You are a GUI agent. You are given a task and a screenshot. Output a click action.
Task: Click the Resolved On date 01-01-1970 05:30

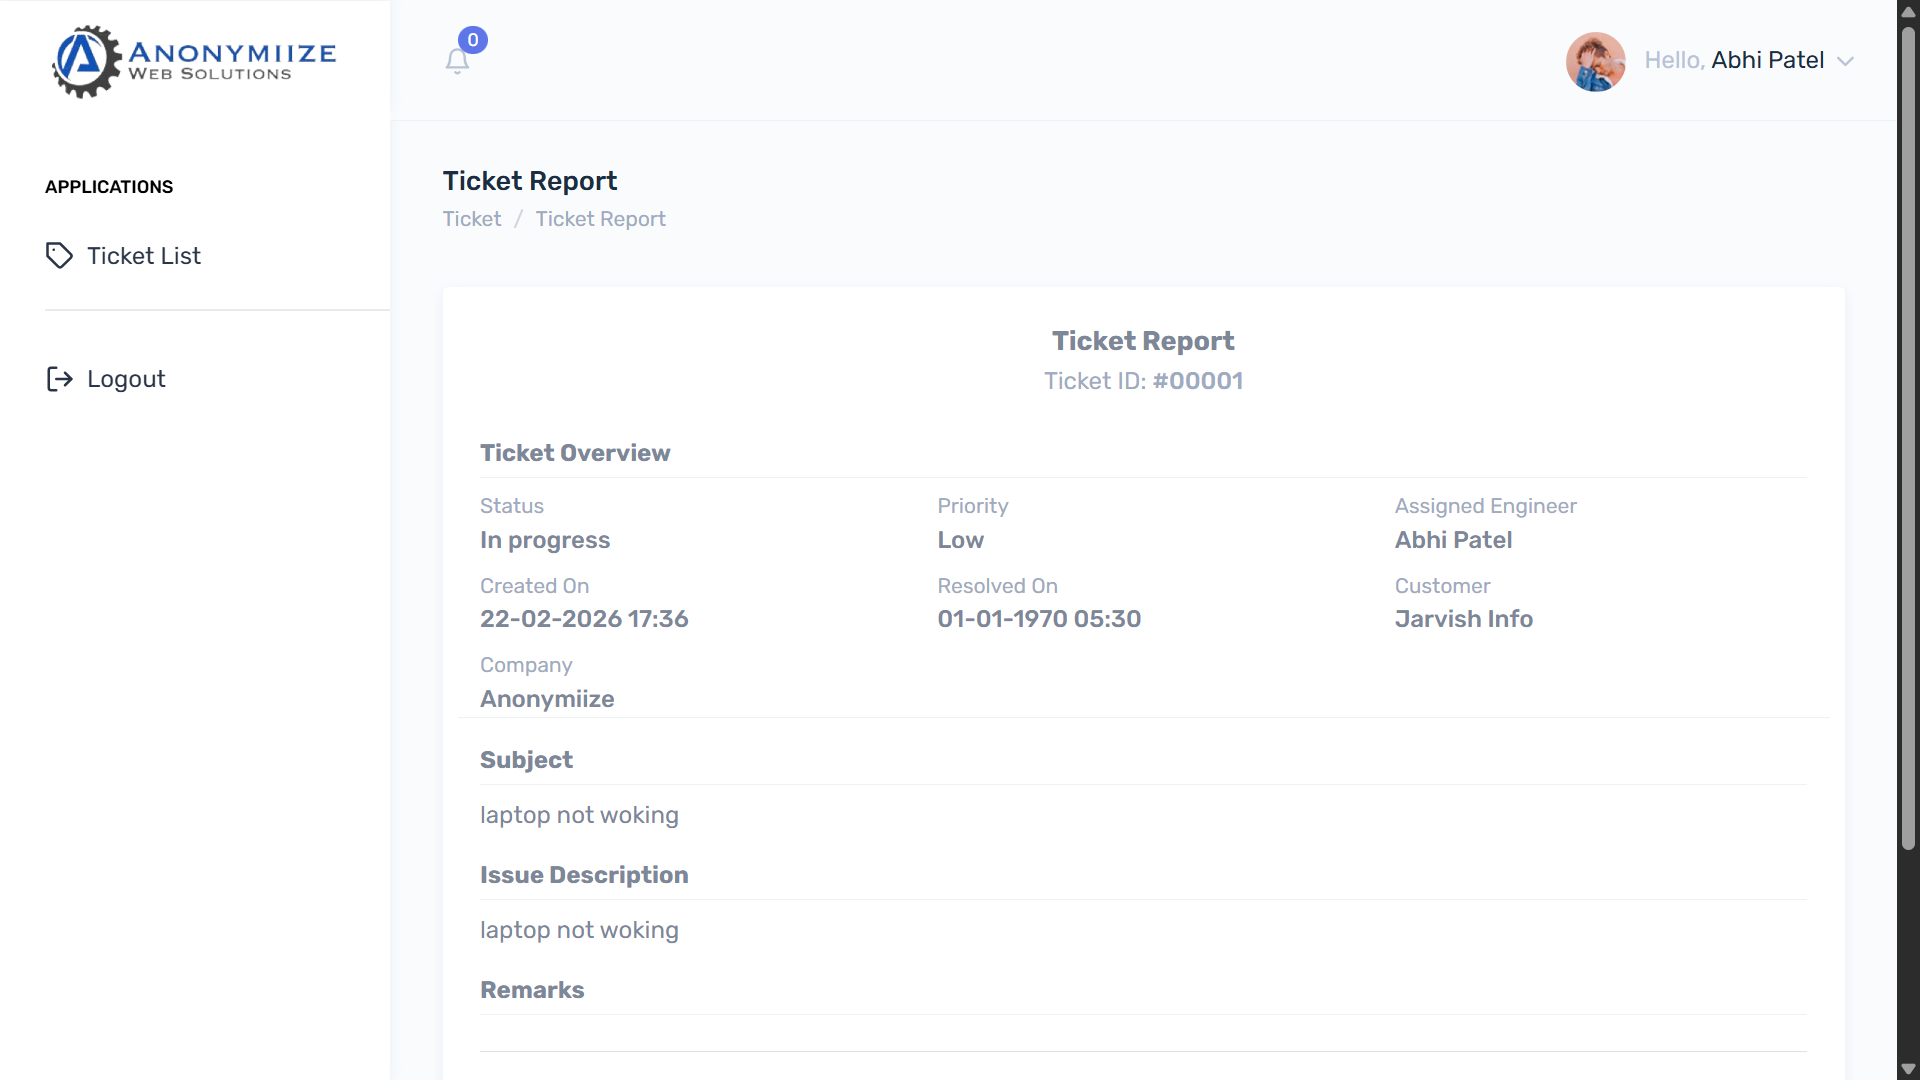click(x=1039, y=619)
